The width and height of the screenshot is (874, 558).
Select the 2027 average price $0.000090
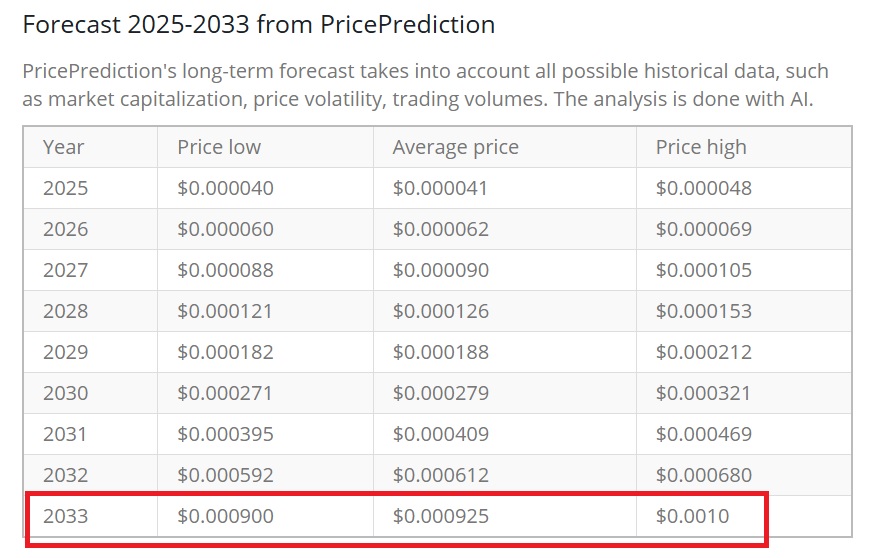click(x=441, y=270)
